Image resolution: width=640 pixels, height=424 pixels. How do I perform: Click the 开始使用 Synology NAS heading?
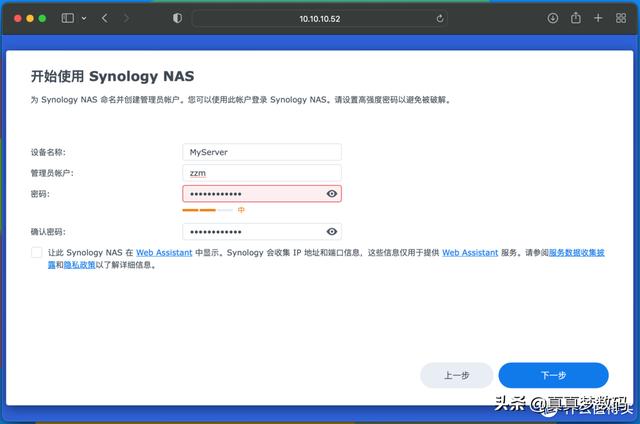tap(113, 76)
